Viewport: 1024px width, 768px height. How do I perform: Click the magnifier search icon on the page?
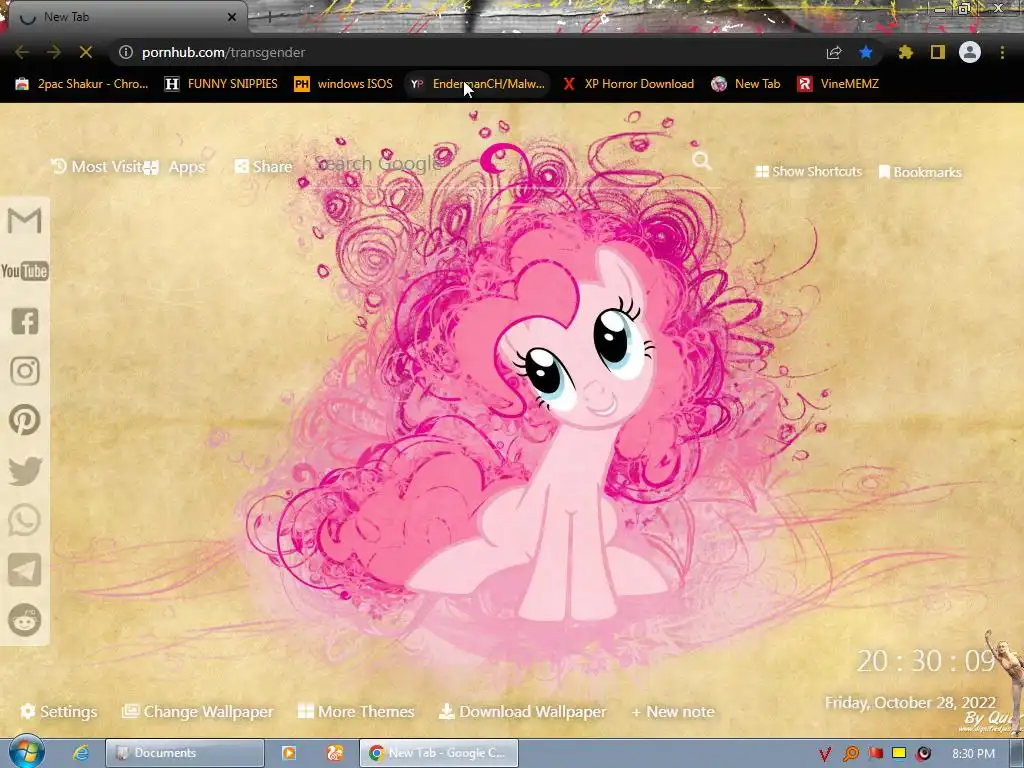(x=701, y=161)
